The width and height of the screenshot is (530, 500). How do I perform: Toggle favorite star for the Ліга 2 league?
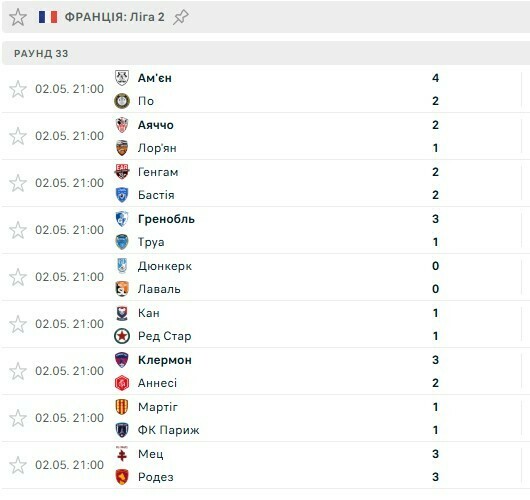[x=18, y=17]
